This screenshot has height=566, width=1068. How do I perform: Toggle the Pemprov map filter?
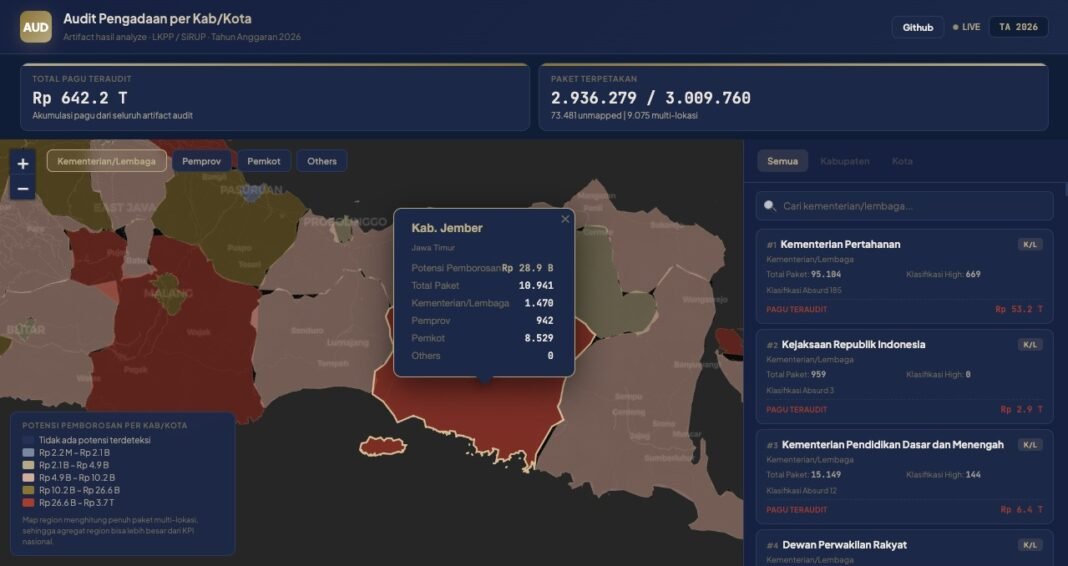coord(202,161)
